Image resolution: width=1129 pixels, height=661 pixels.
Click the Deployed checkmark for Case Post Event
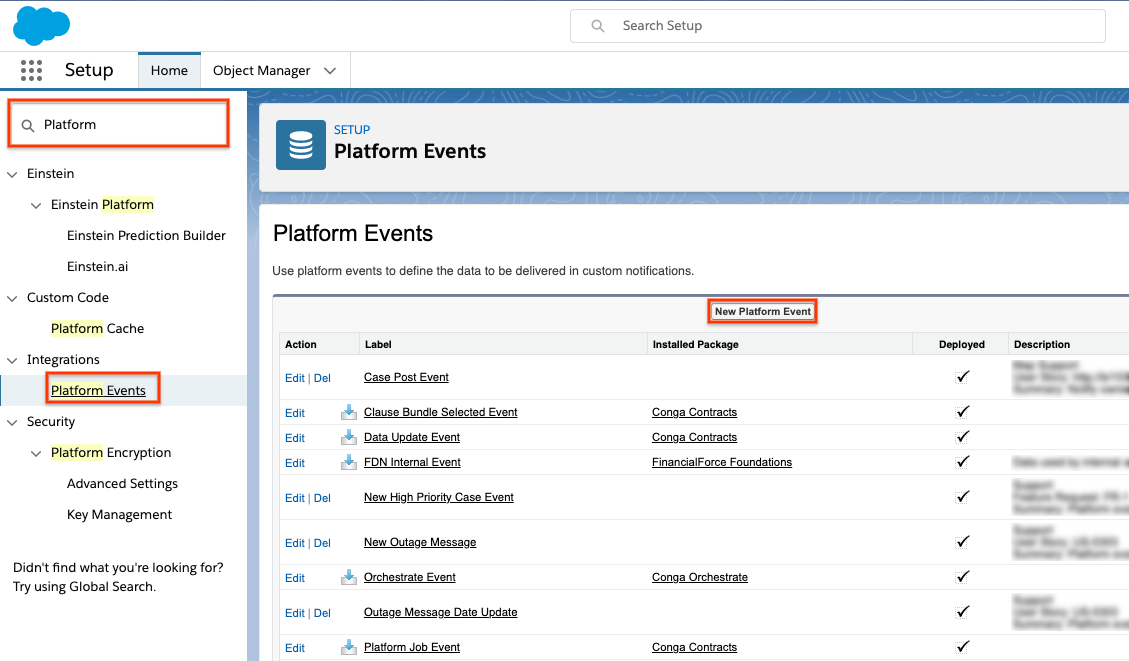tap(962, 377)
